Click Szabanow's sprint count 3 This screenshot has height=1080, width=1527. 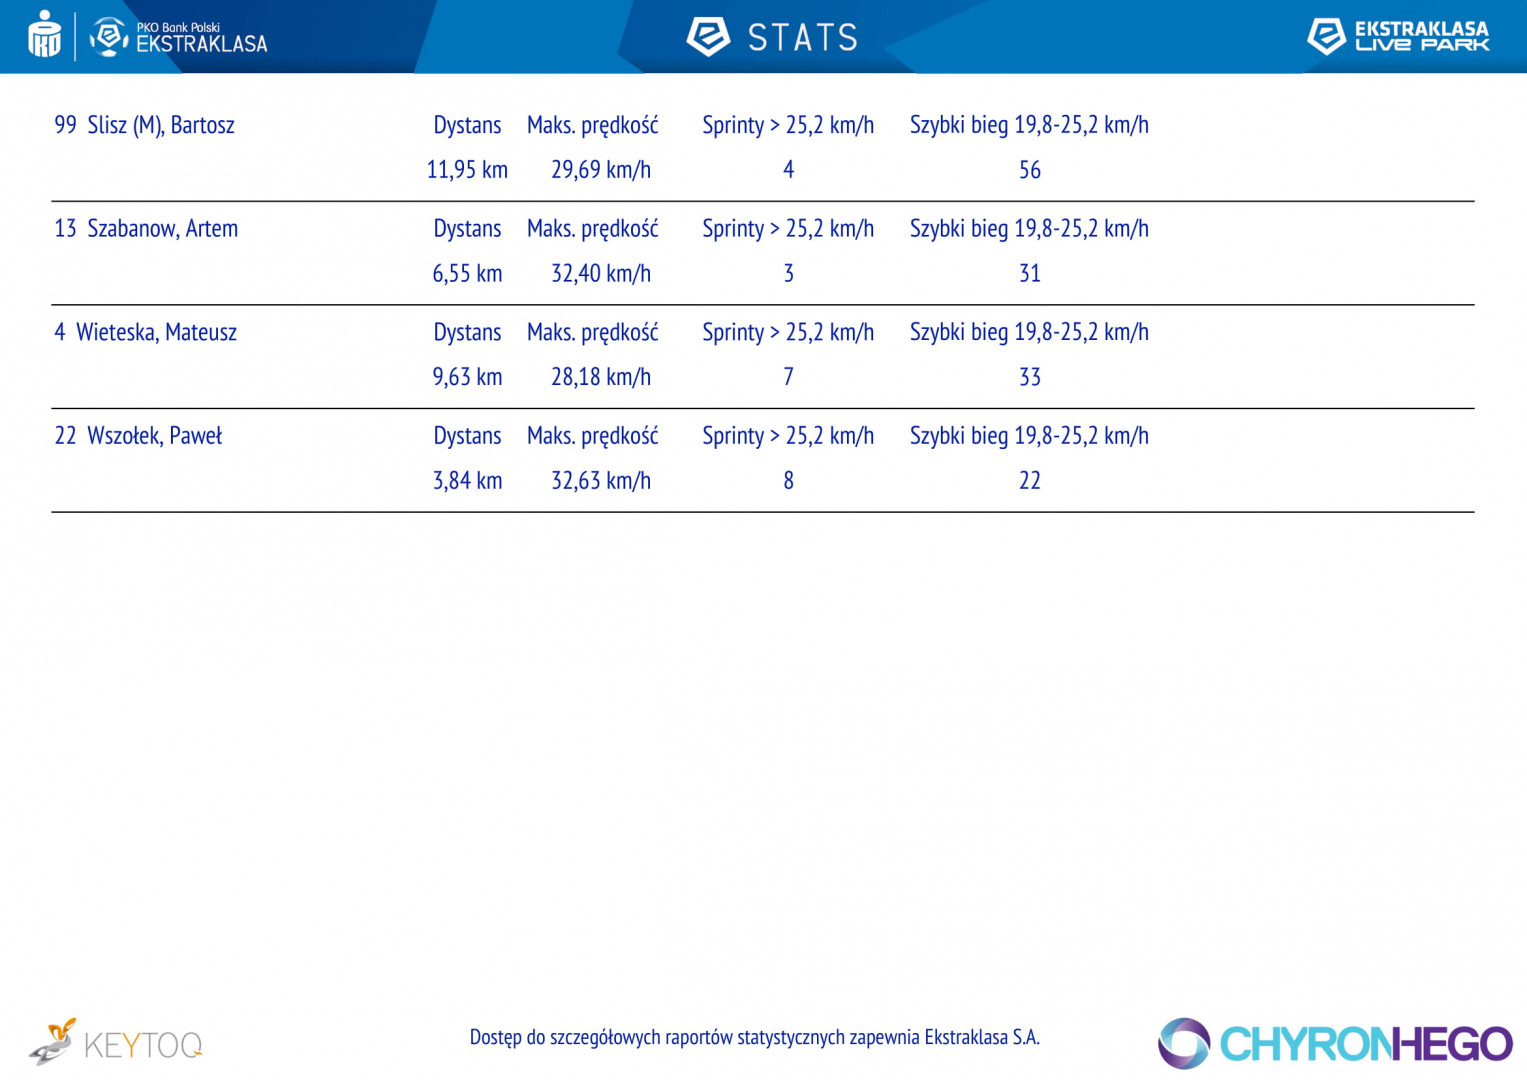pos(789,274)
